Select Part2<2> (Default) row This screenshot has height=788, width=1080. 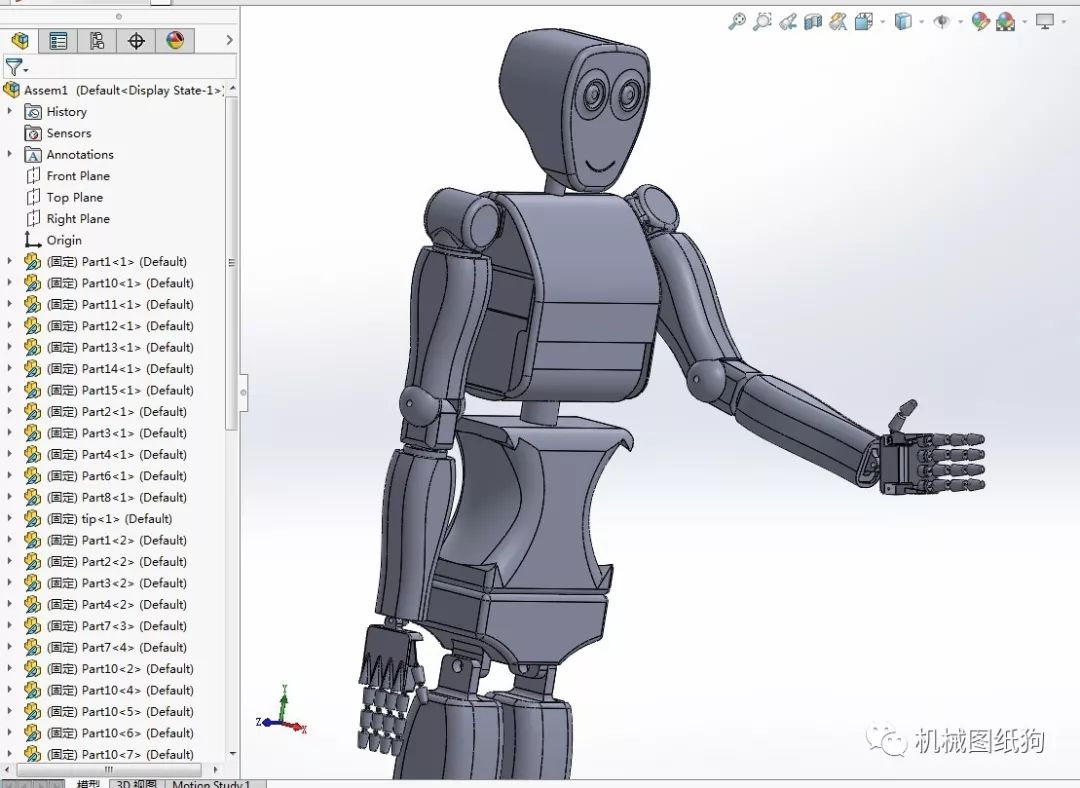tap(105, 561)
